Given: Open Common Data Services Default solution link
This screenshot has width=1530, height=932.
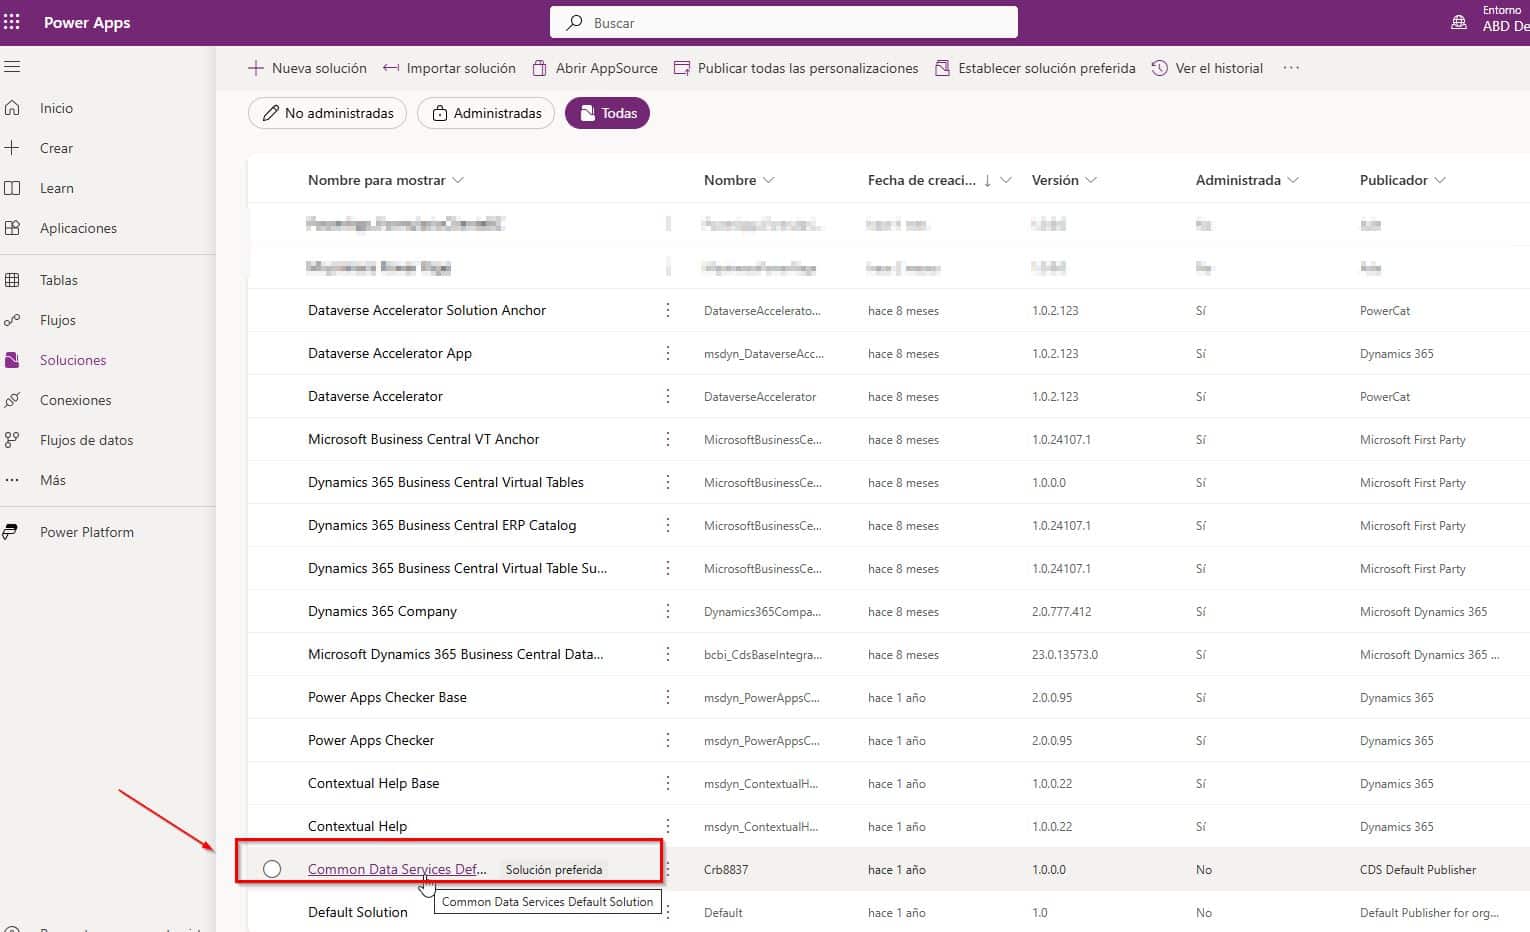Looking at the screenshot, I should [x=397, y=869].
